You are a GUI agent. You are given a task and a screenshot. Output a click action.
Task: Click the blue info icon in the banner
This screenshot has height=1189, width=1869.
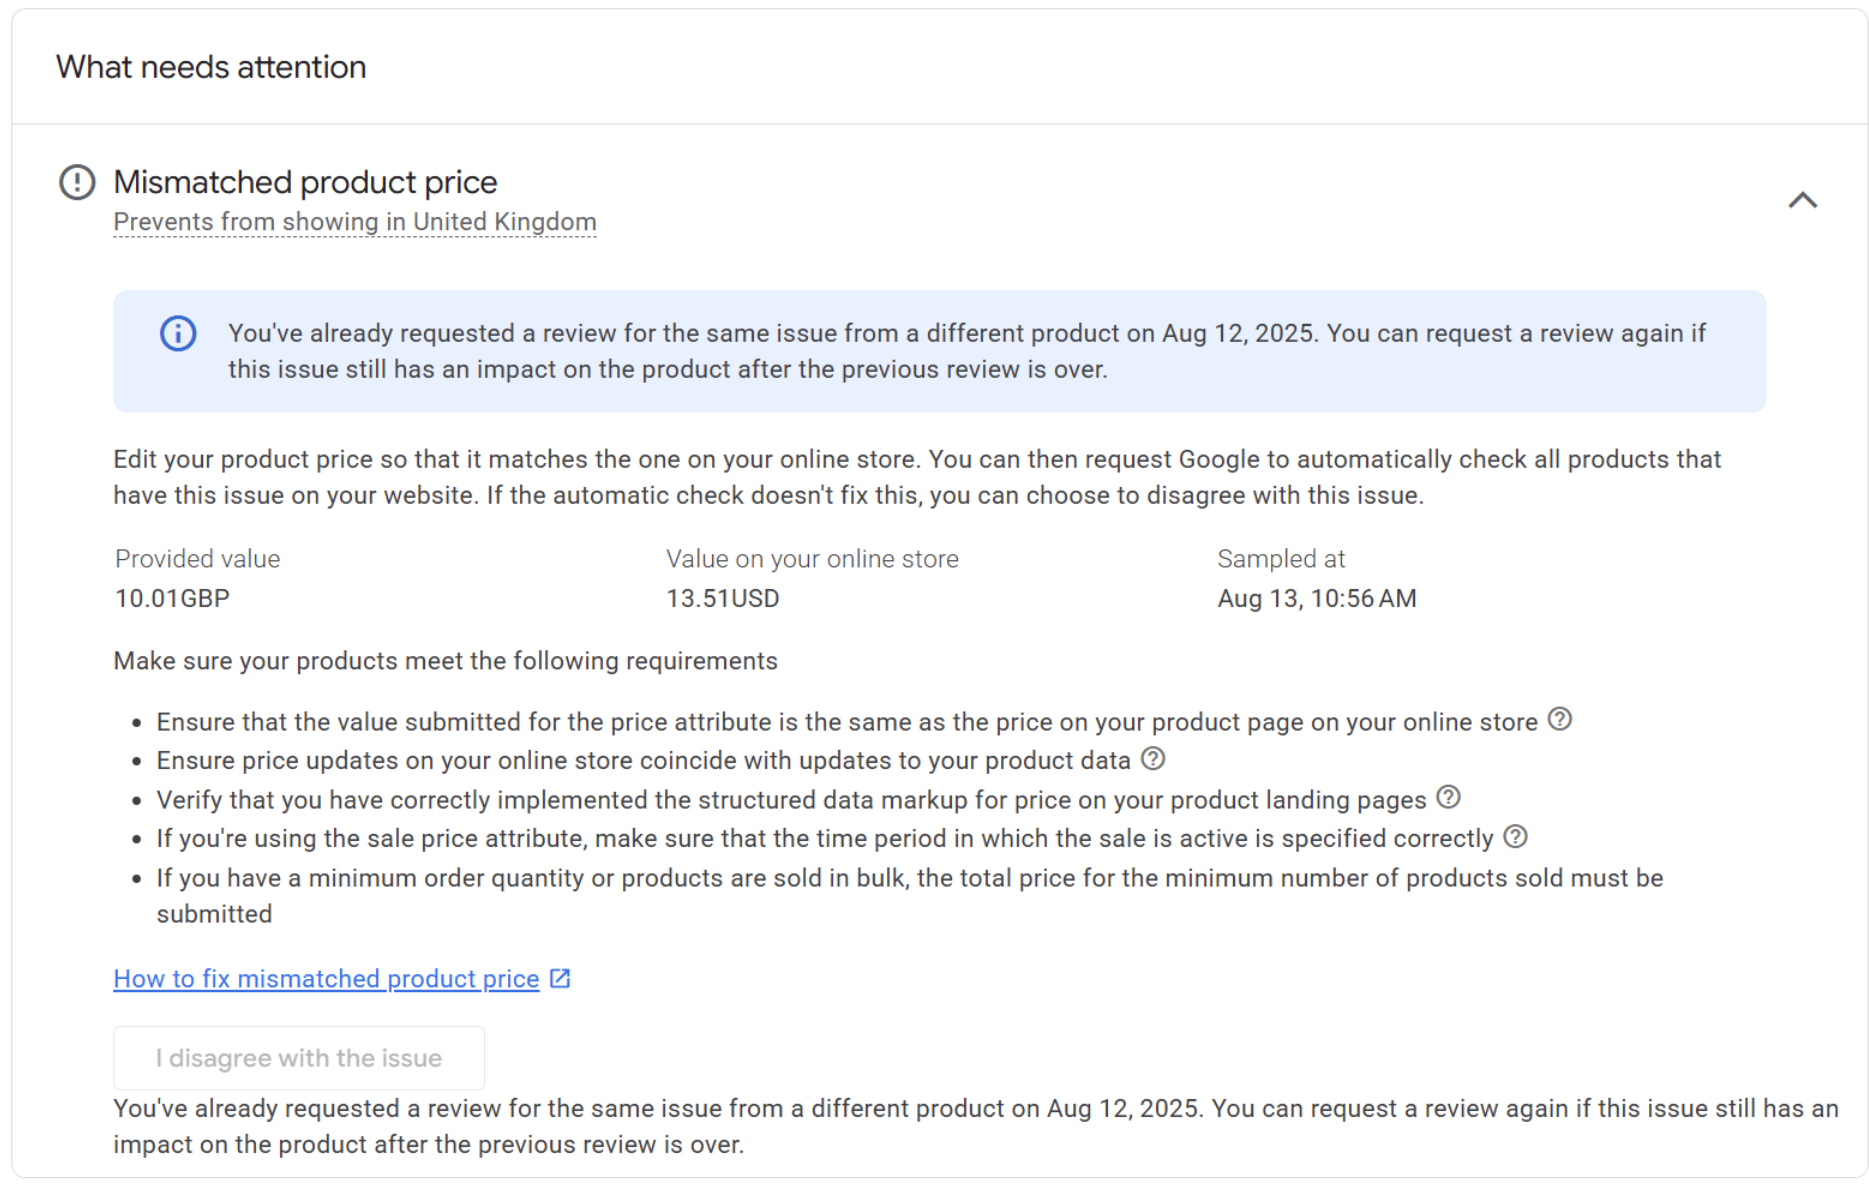(x=178, y=334)
